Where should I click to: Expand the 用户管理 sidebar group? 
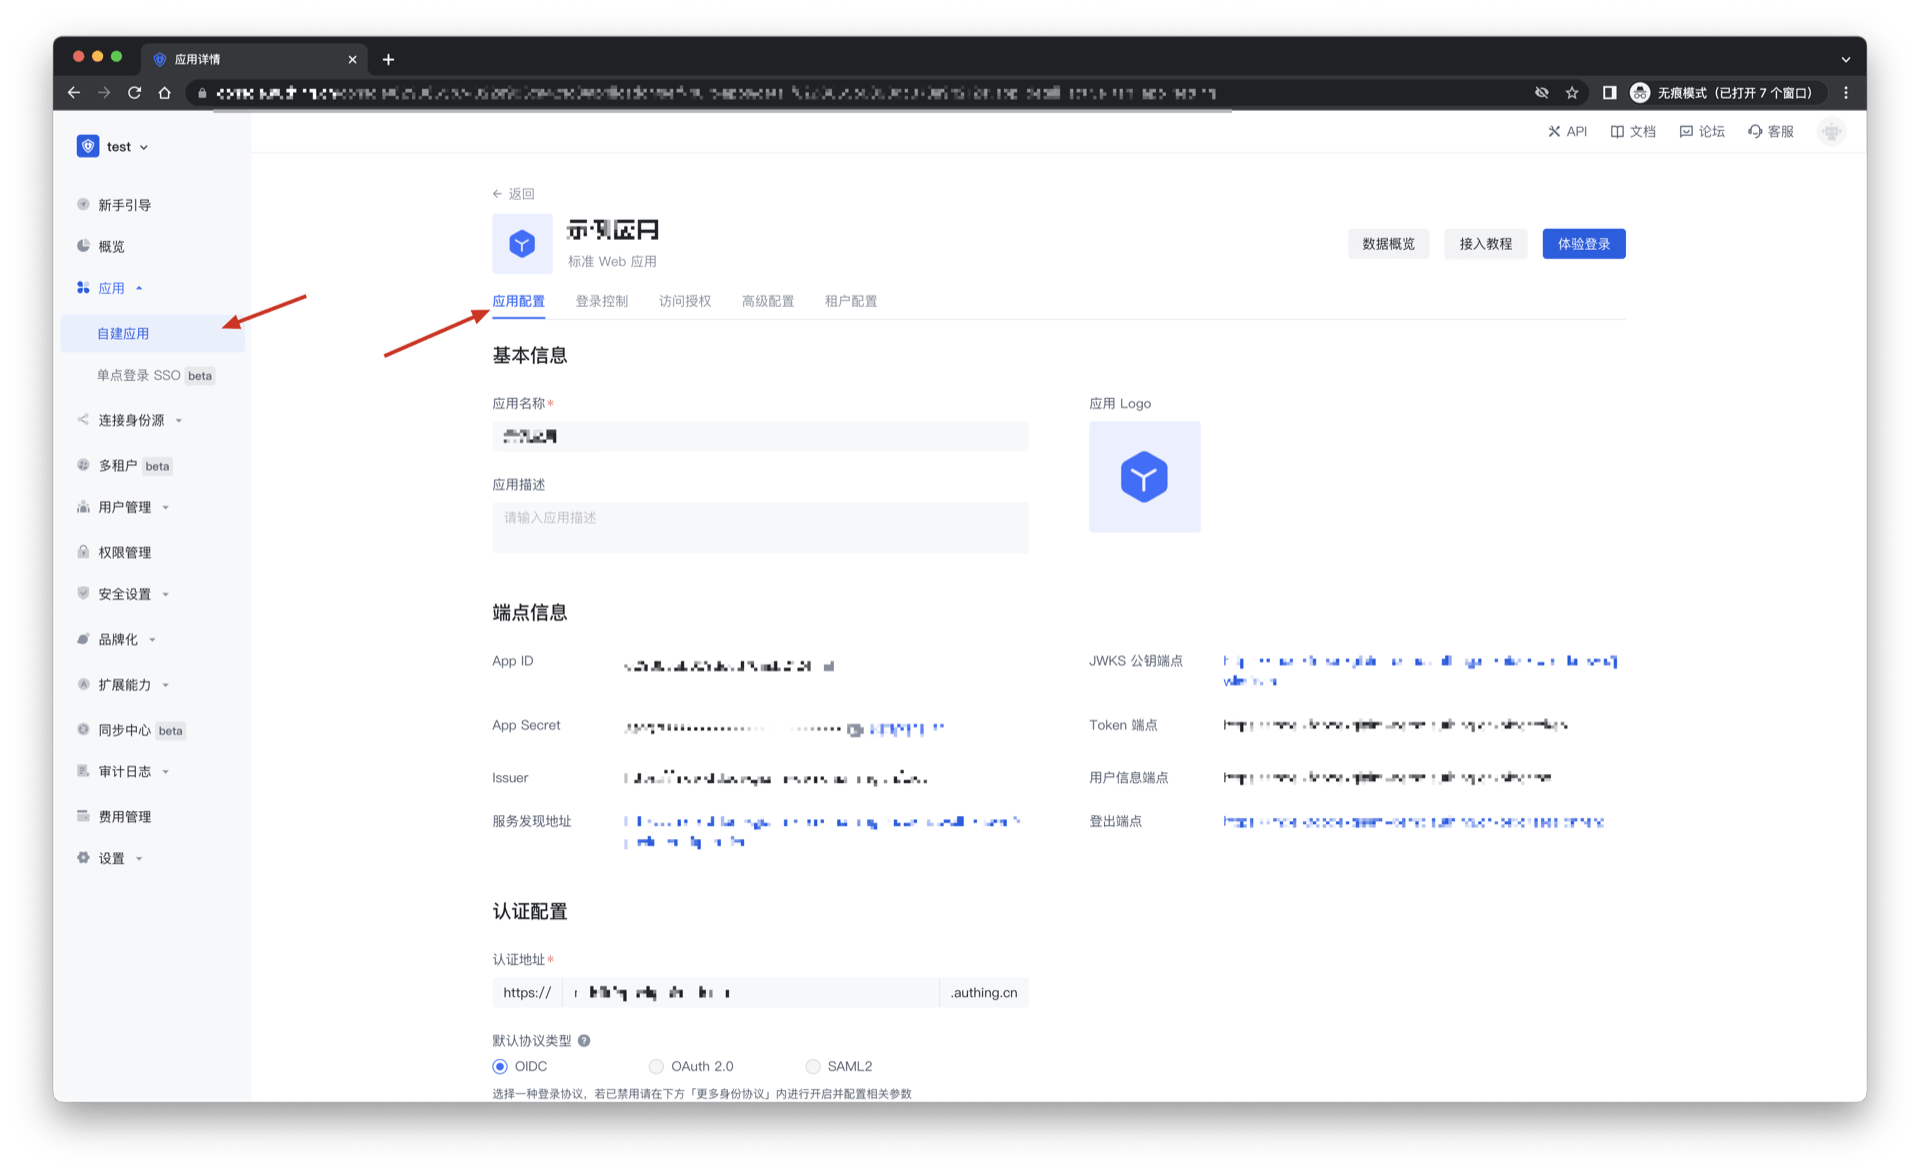click(124, 507)
